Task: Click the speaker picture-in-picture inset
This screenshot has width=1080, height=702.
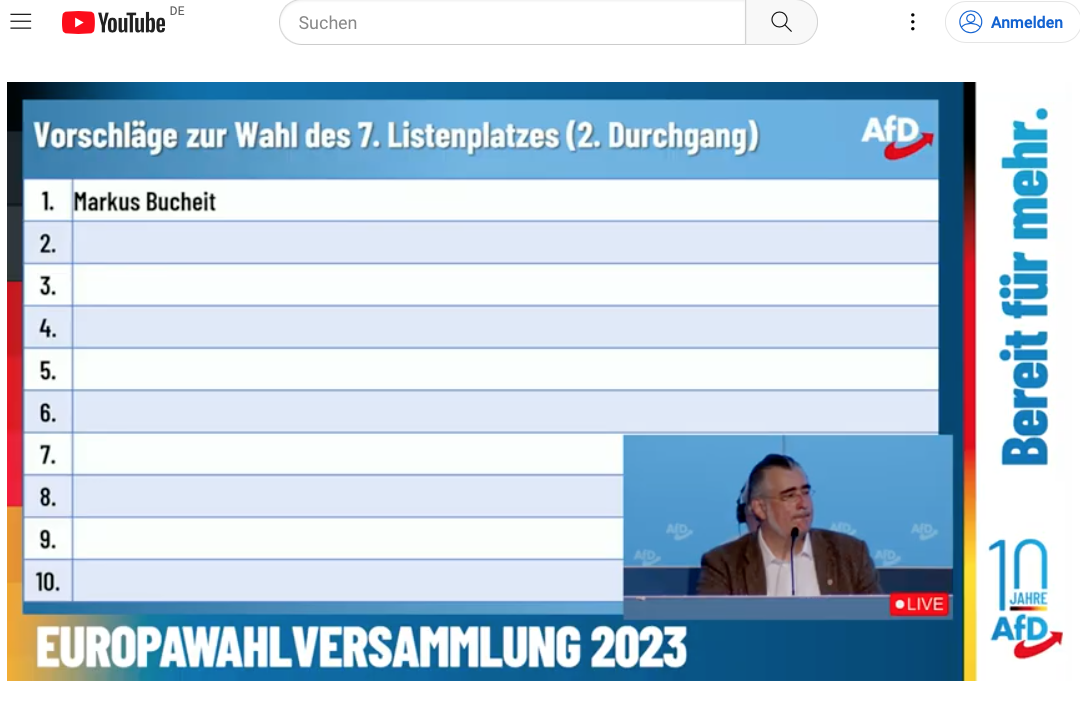Action: 788,526
